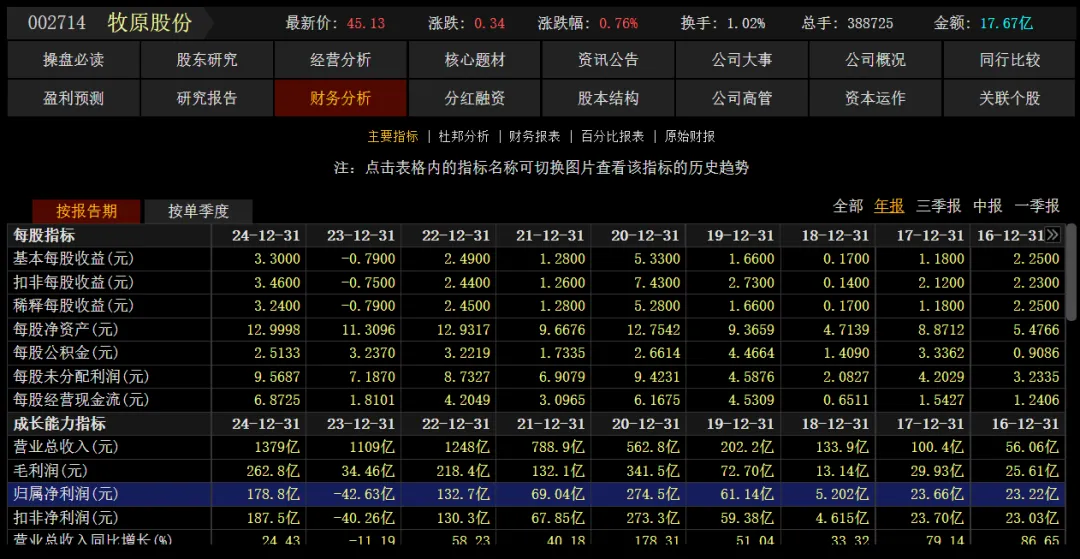
Task: Show trend for 每股净资产(元)
Action: [66, 330]
